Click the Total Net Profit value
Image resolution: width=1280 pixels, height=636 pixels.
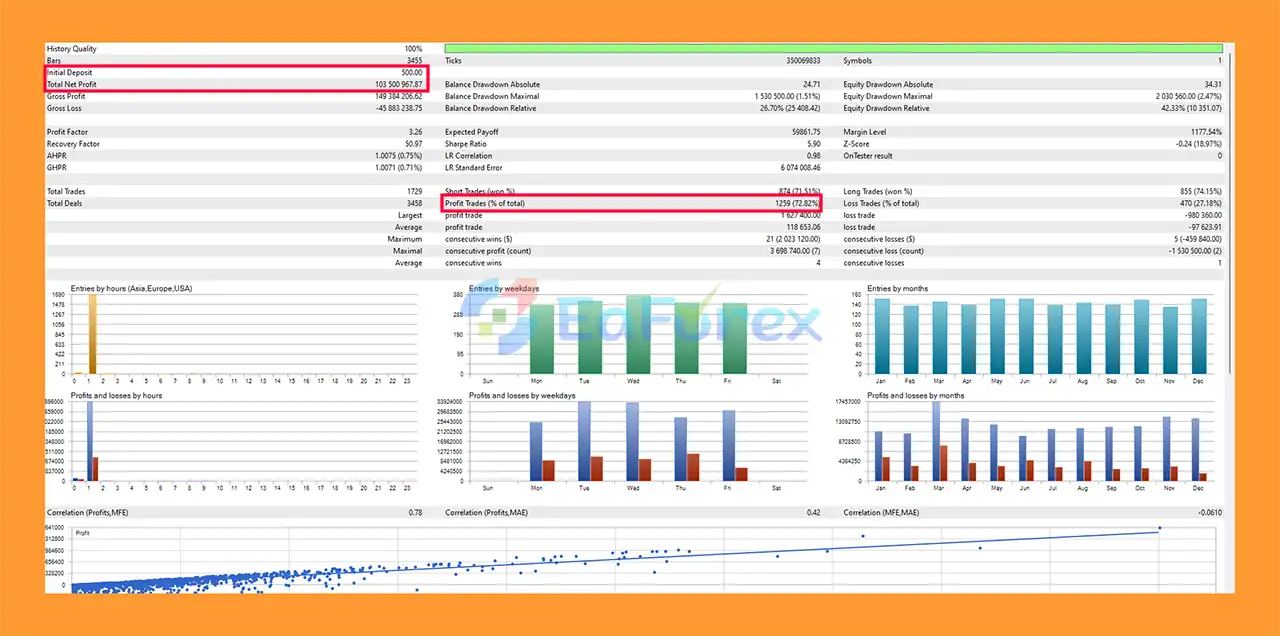[396, 85]
